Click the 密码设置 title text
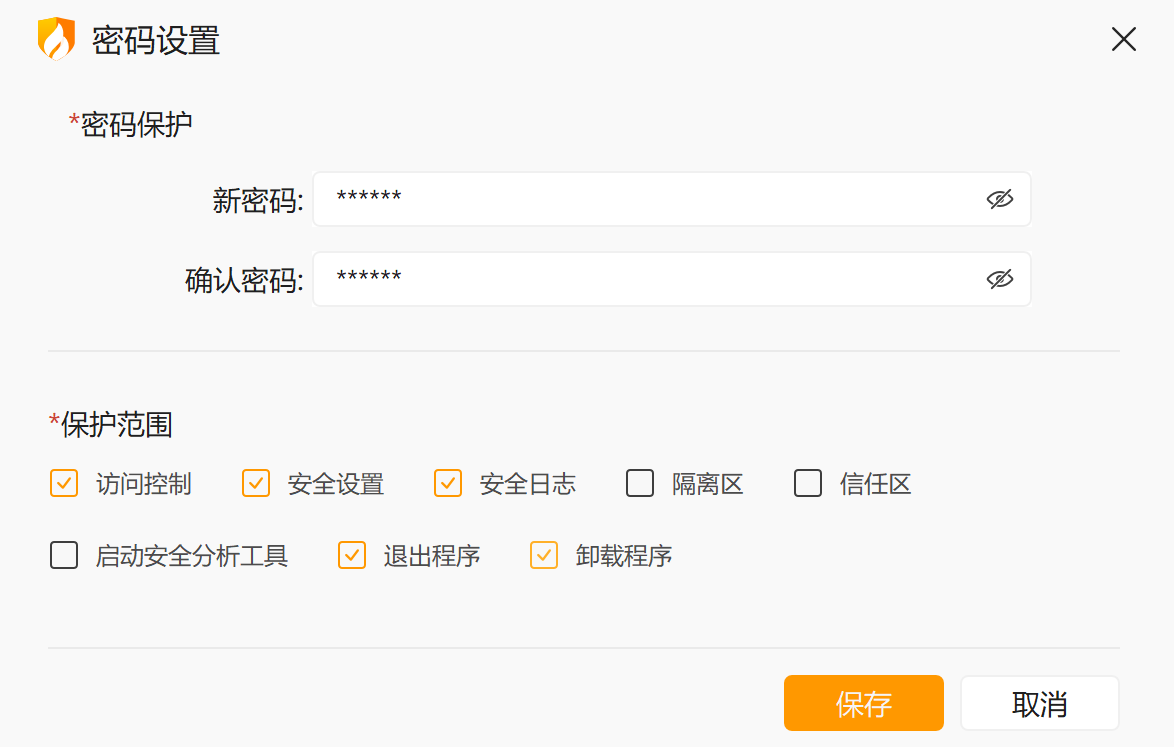 tap(156, 40)
